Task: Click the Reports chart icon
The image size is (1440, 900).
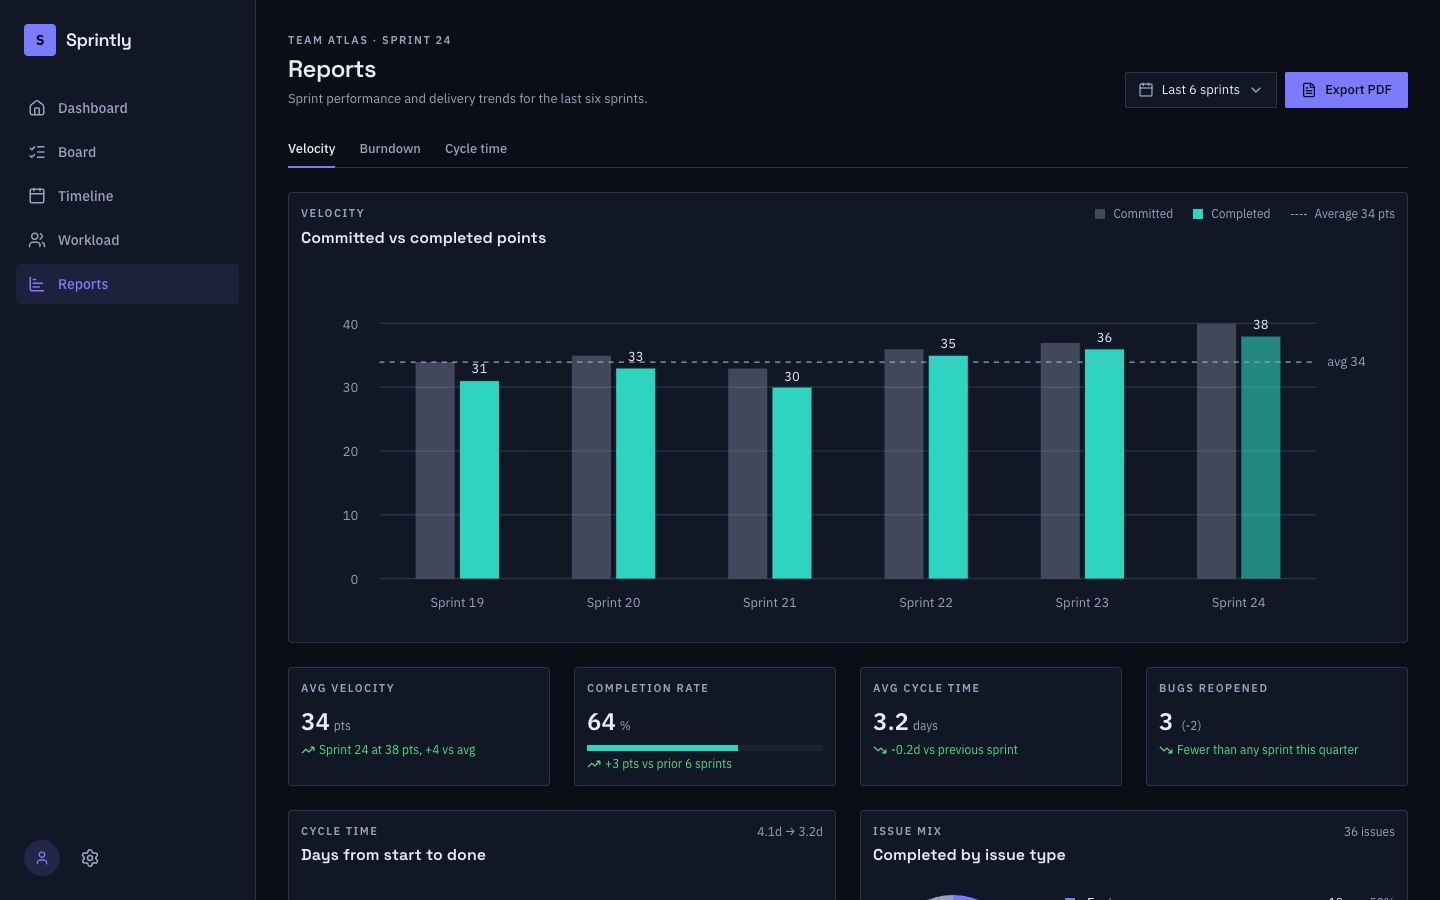Action: point(37,284)
